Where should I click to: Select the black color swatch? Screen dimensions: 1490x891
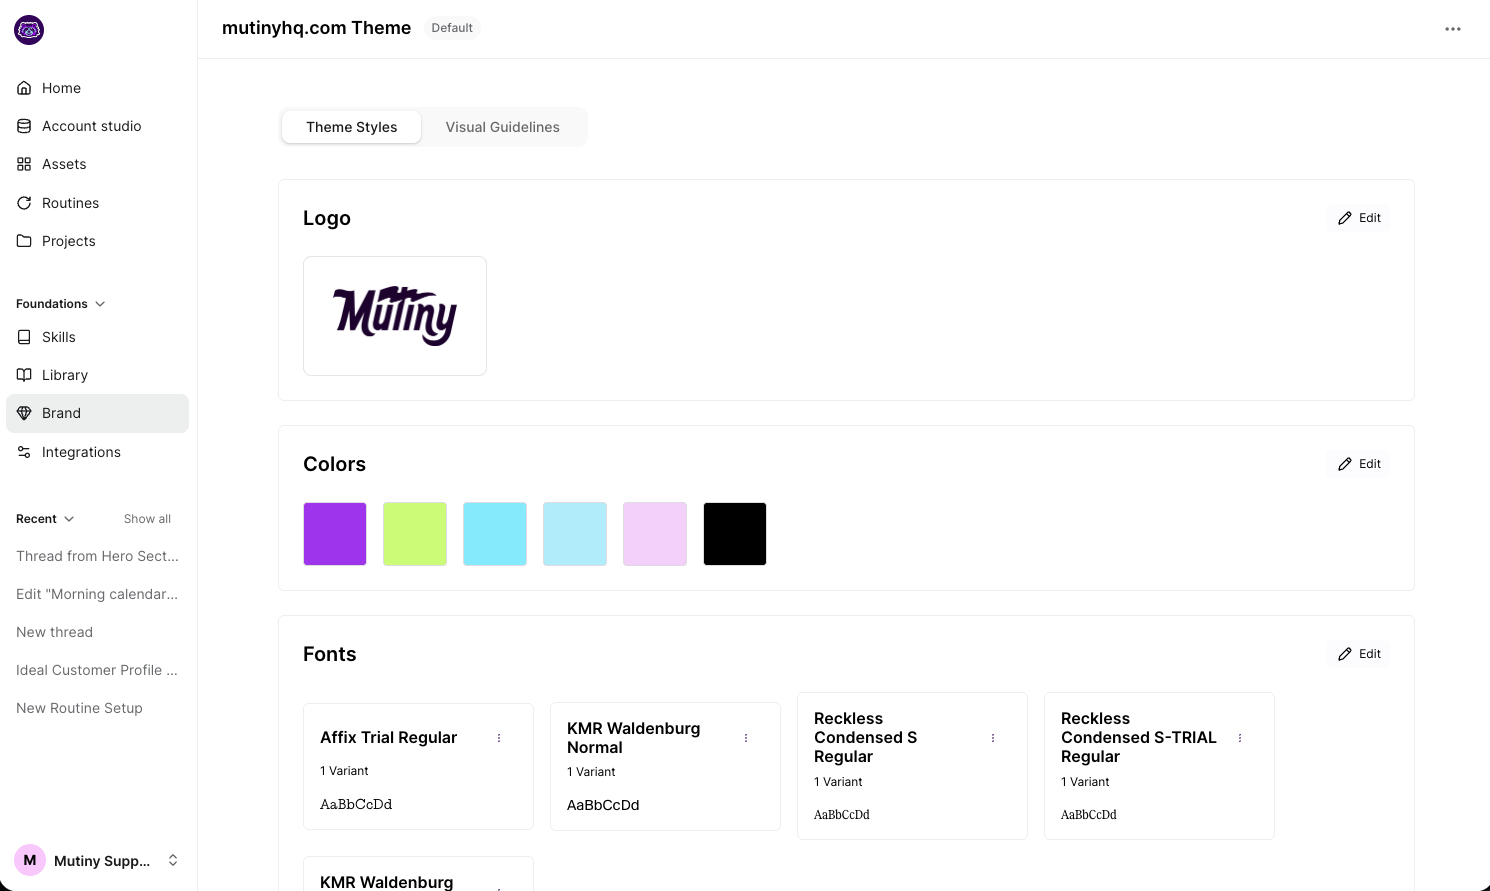coord(735,534)
